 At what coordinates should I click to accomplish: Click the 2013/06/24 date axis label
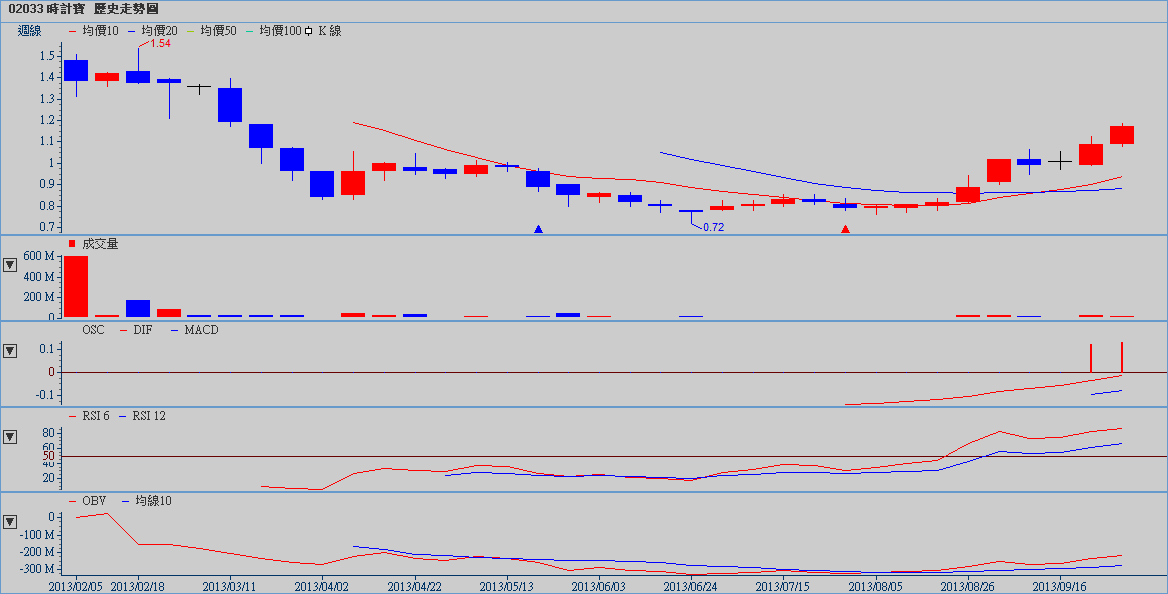point(691,586)
